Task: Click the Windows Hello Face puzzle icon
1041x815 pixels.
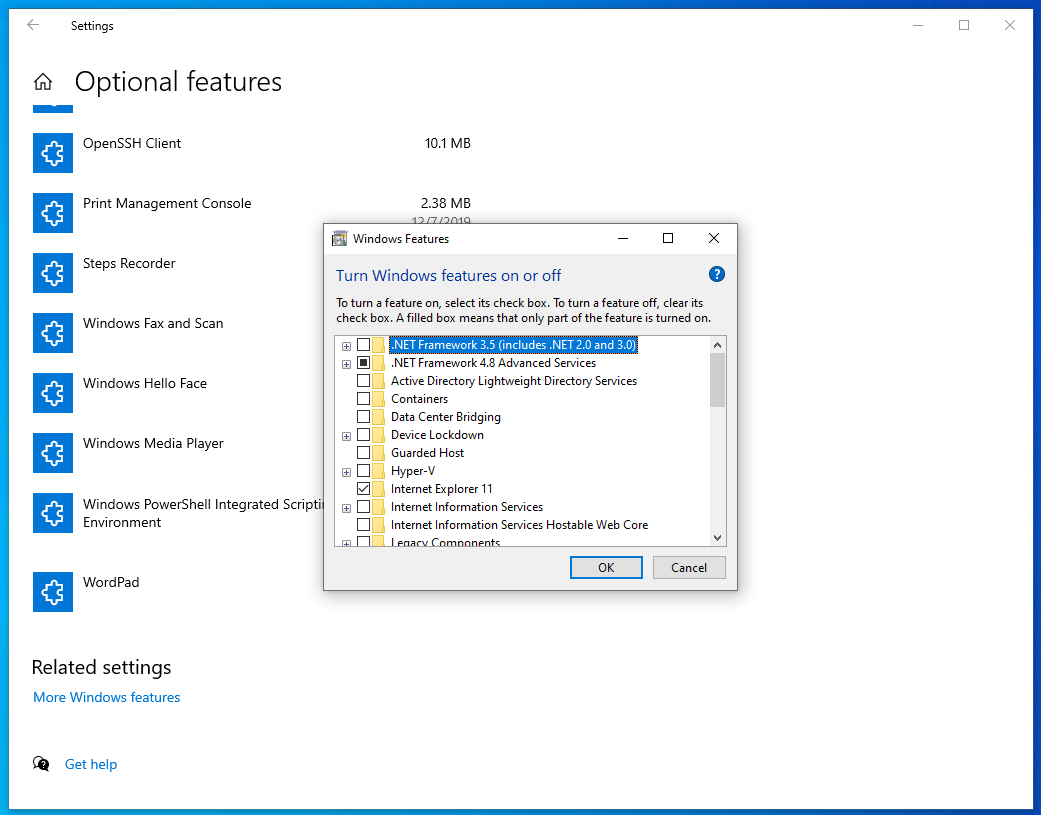Action: [x=53, y=393]
